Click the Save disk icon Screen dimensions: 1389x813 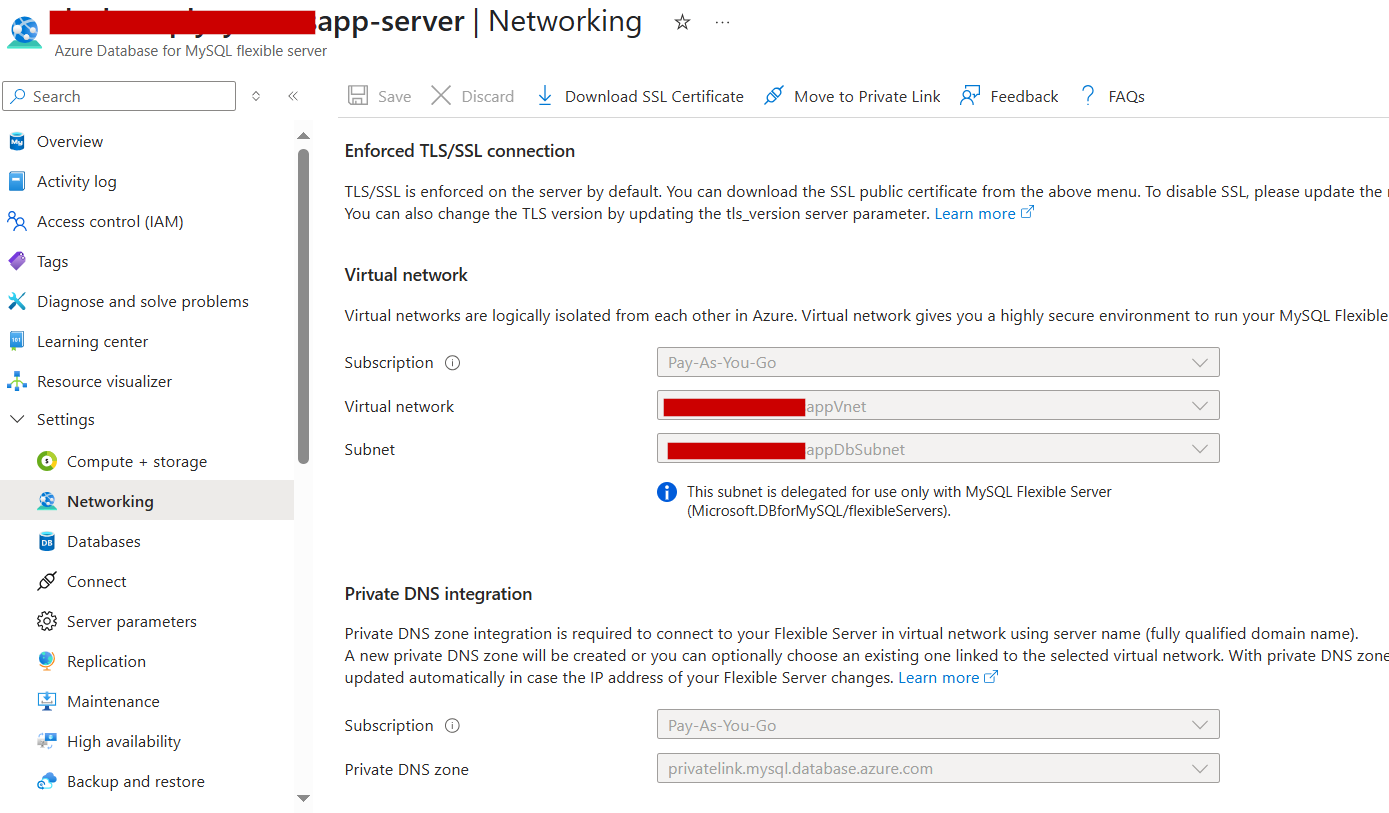pyautogui.click(x=357, y=96)
